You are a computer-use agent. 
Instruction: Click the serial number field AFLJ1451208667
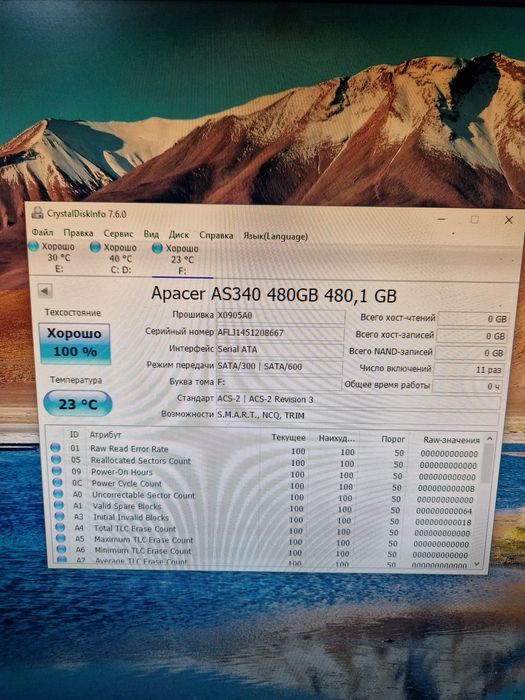[280, 333]
